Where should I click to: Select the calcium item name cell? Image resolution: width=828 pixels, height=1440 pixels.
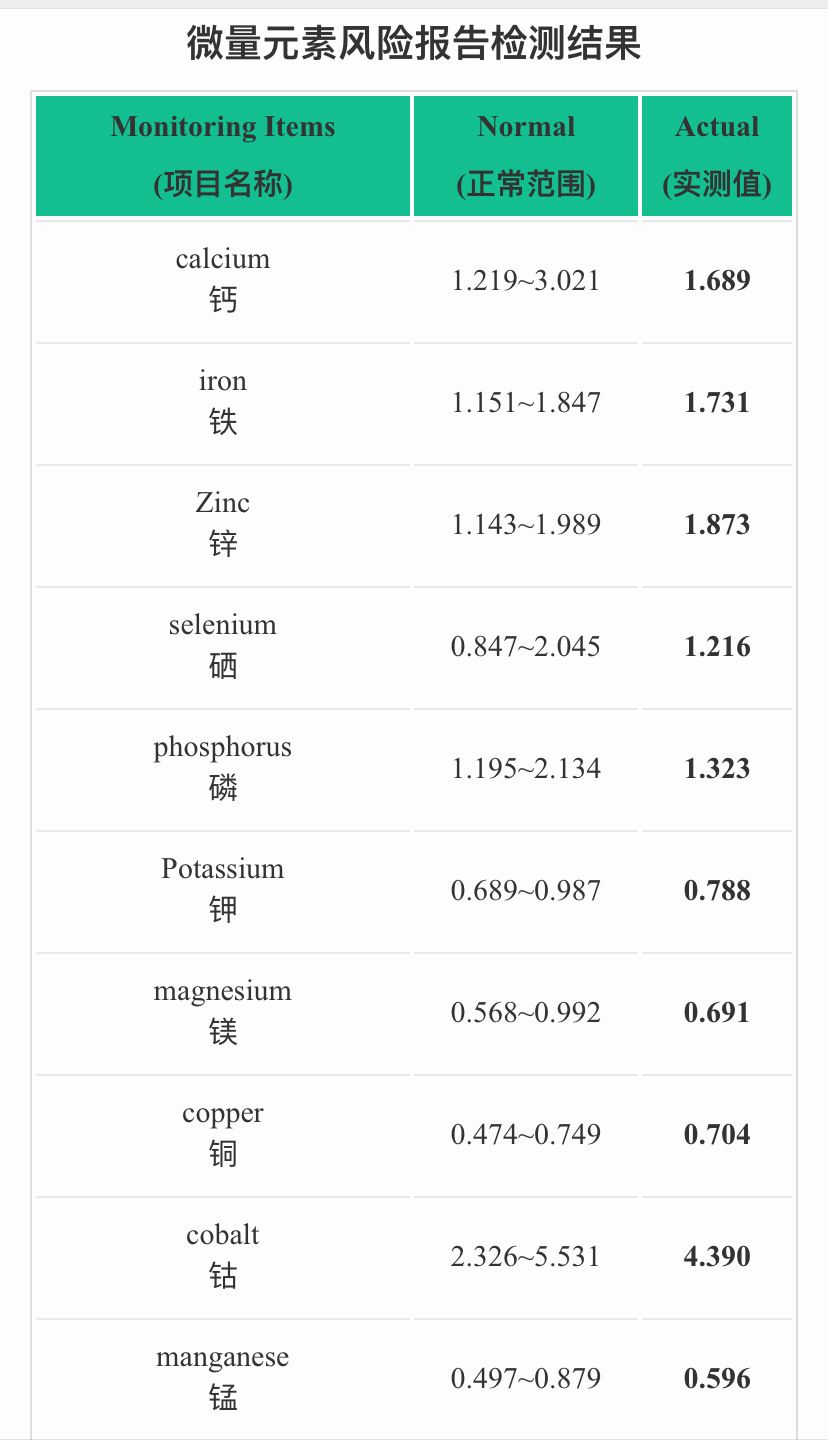pos(223,279)
